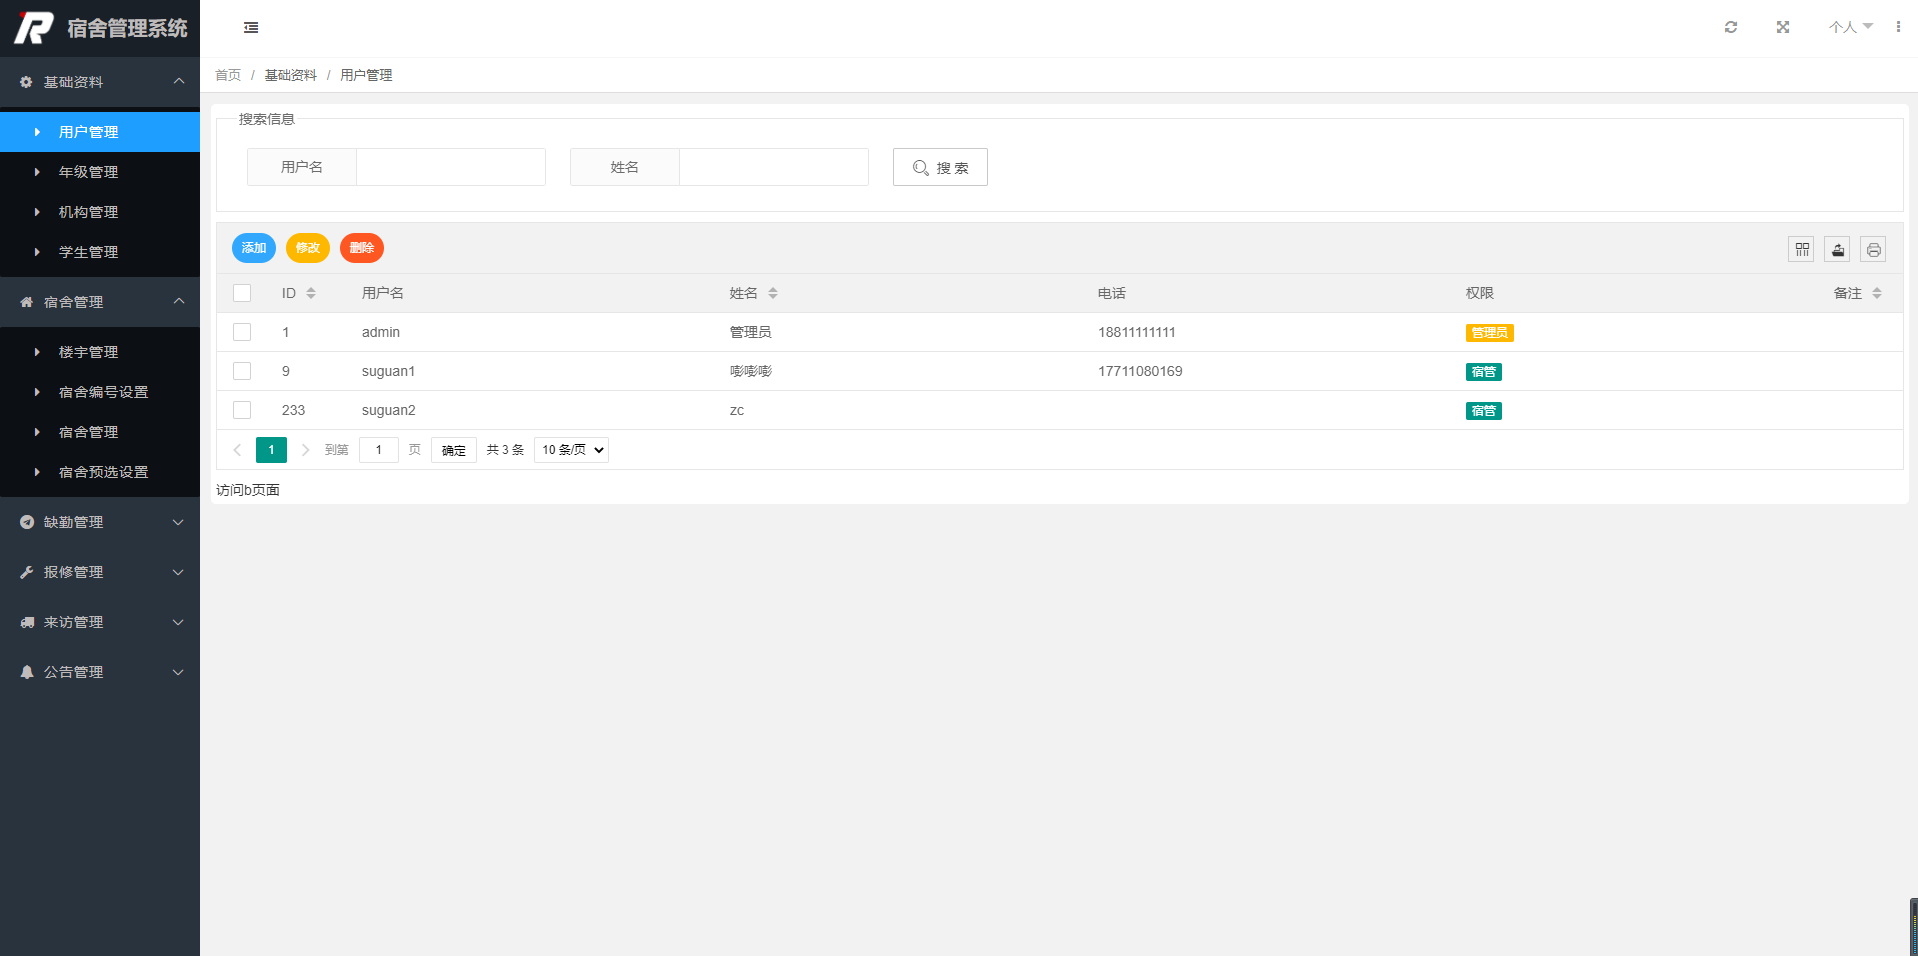Screen dimensions: 1918x956
Task: Click the 基础资料 breadcrumb link
Action: pos(291,75)
